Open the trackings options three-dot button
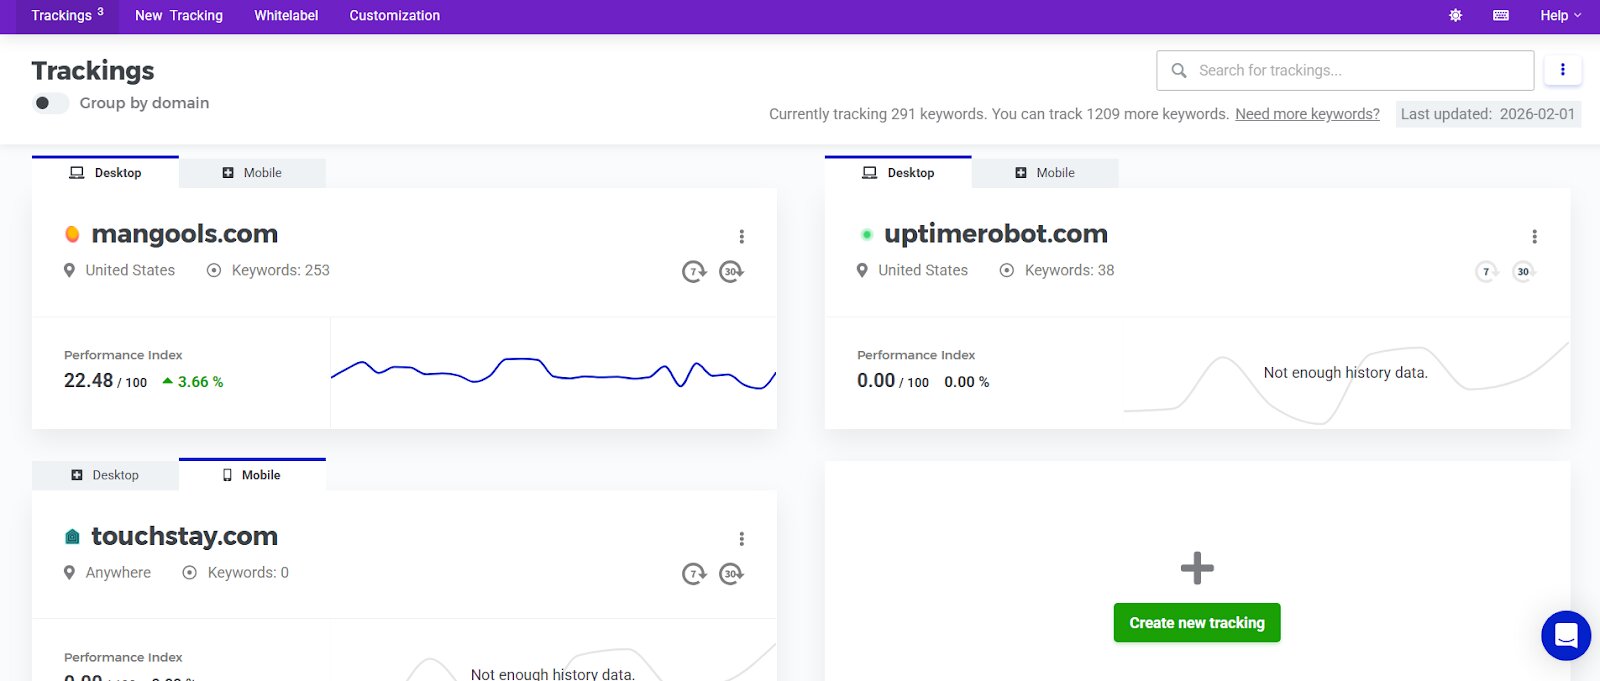Screen dimensions: 1600x681 (1562, 69)
